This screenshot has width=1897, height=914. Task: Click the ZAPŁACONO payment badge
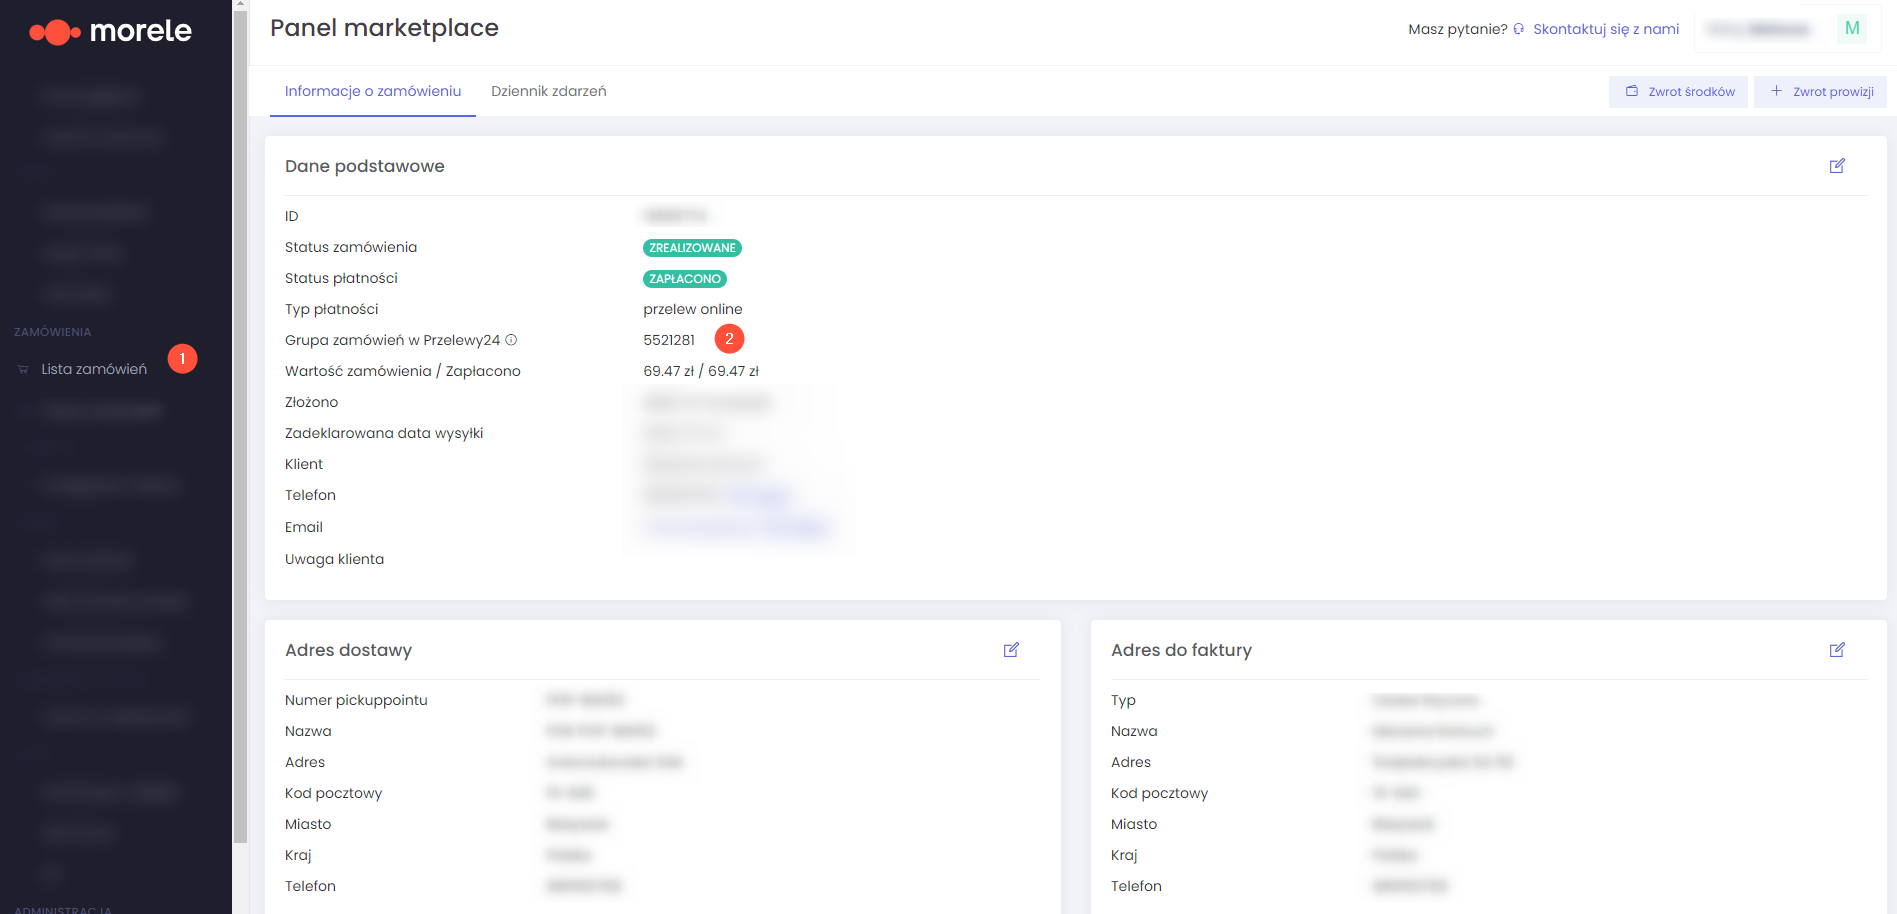(x=685, y=279)
